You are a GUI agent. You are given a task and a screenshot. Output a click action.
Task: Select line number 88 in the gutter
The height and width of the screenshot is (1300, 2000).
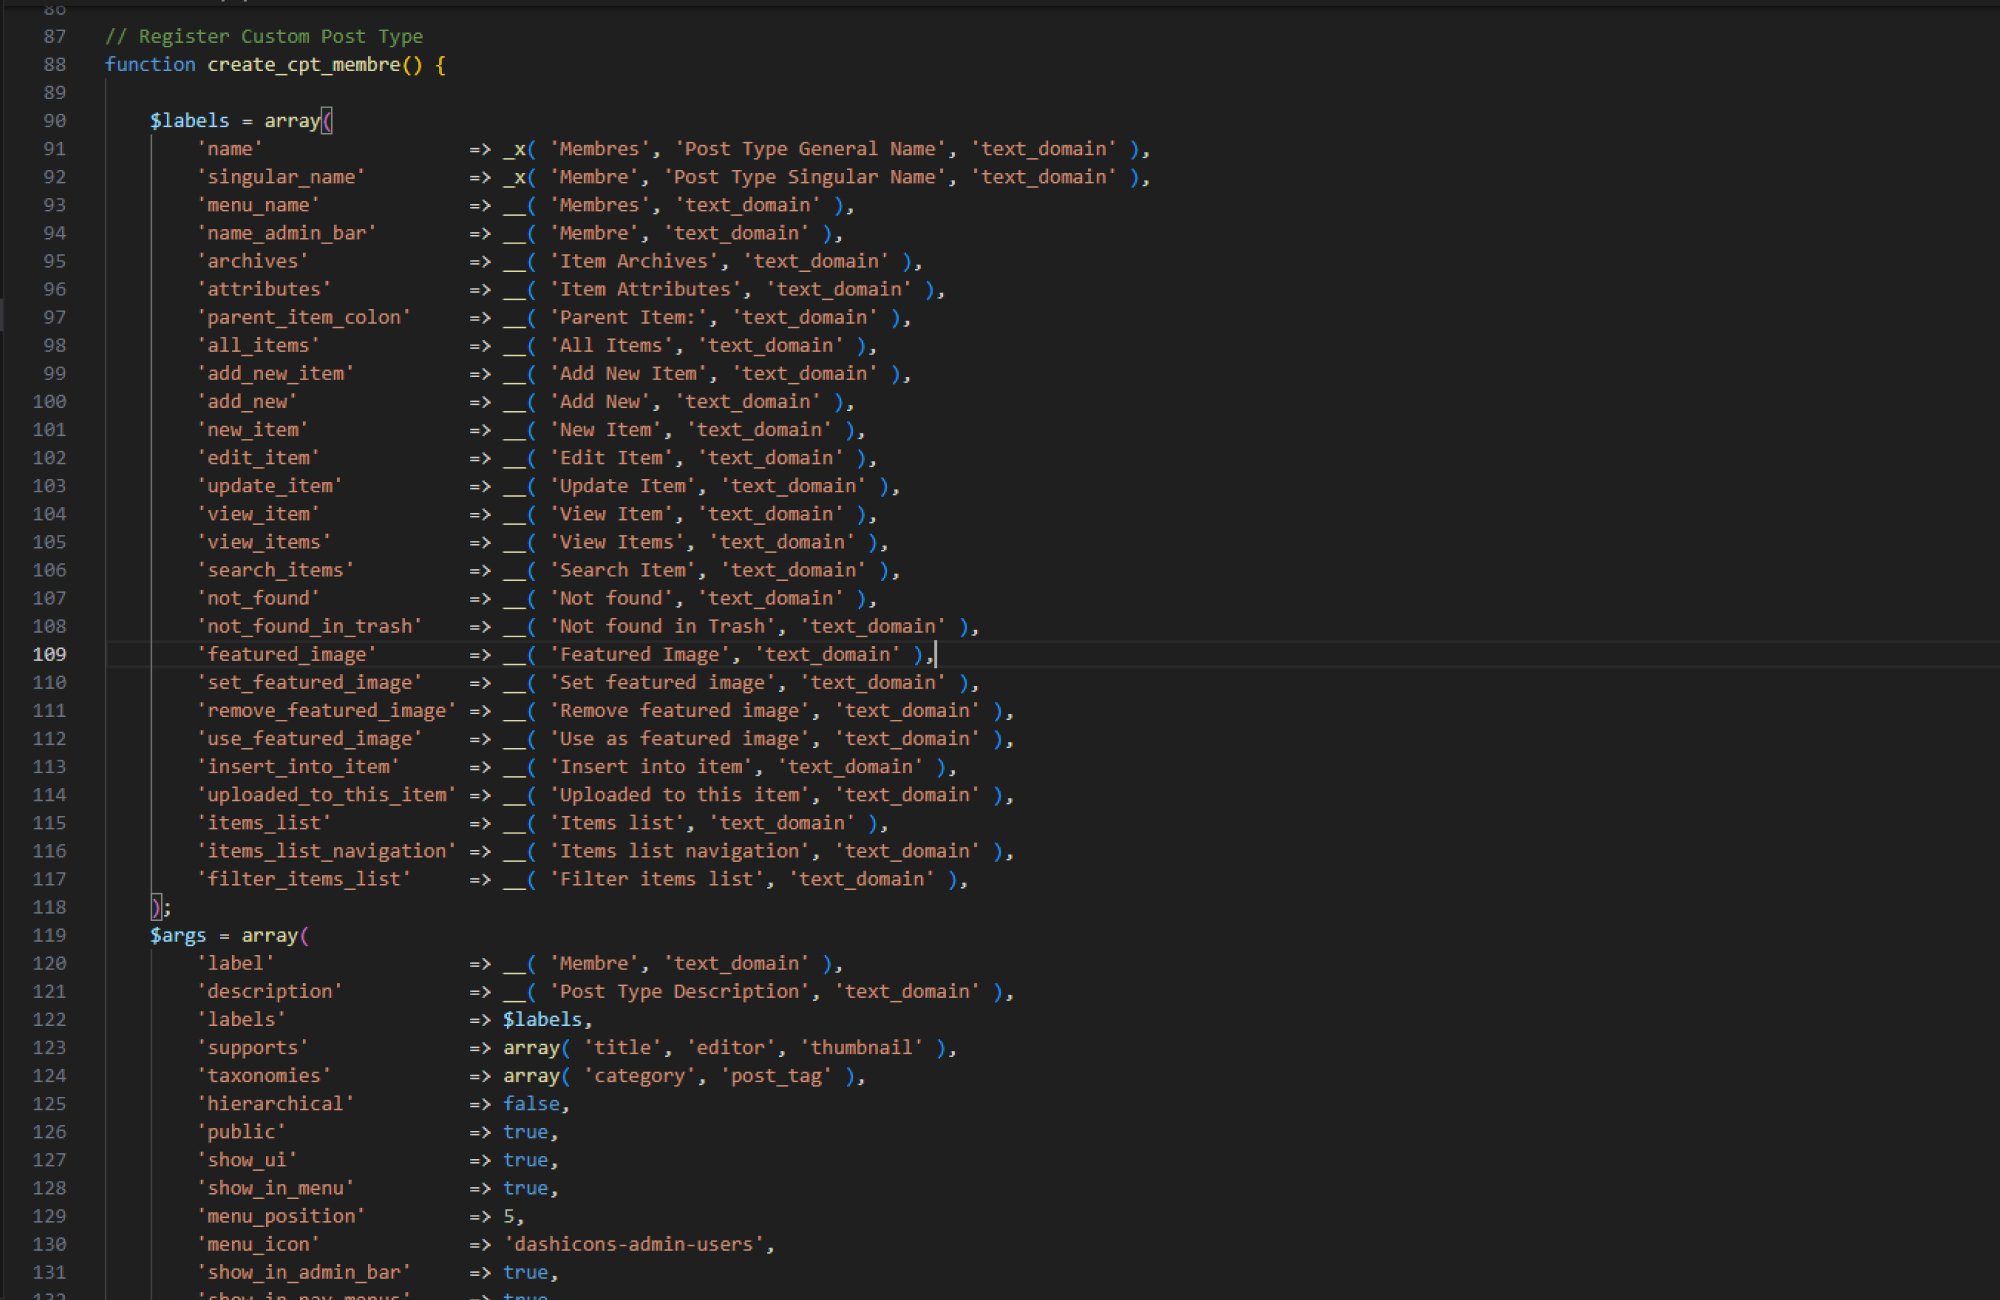54,64
